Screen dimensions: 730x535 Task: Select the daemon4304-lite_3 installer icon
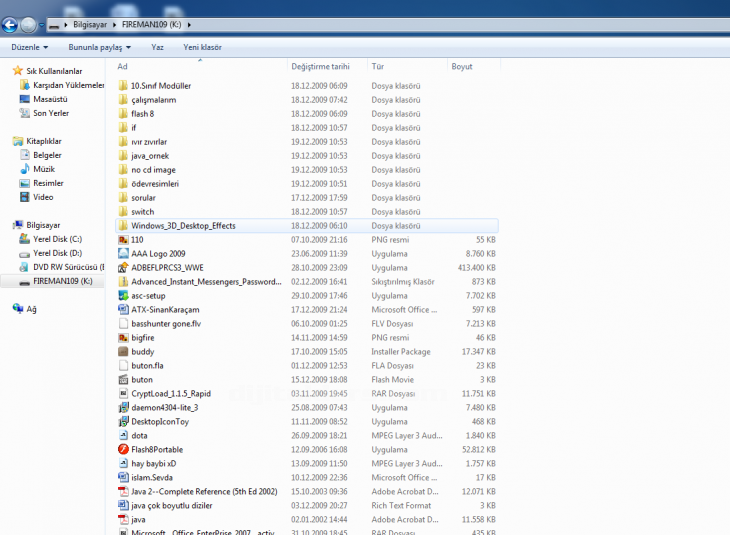point(123,407)
